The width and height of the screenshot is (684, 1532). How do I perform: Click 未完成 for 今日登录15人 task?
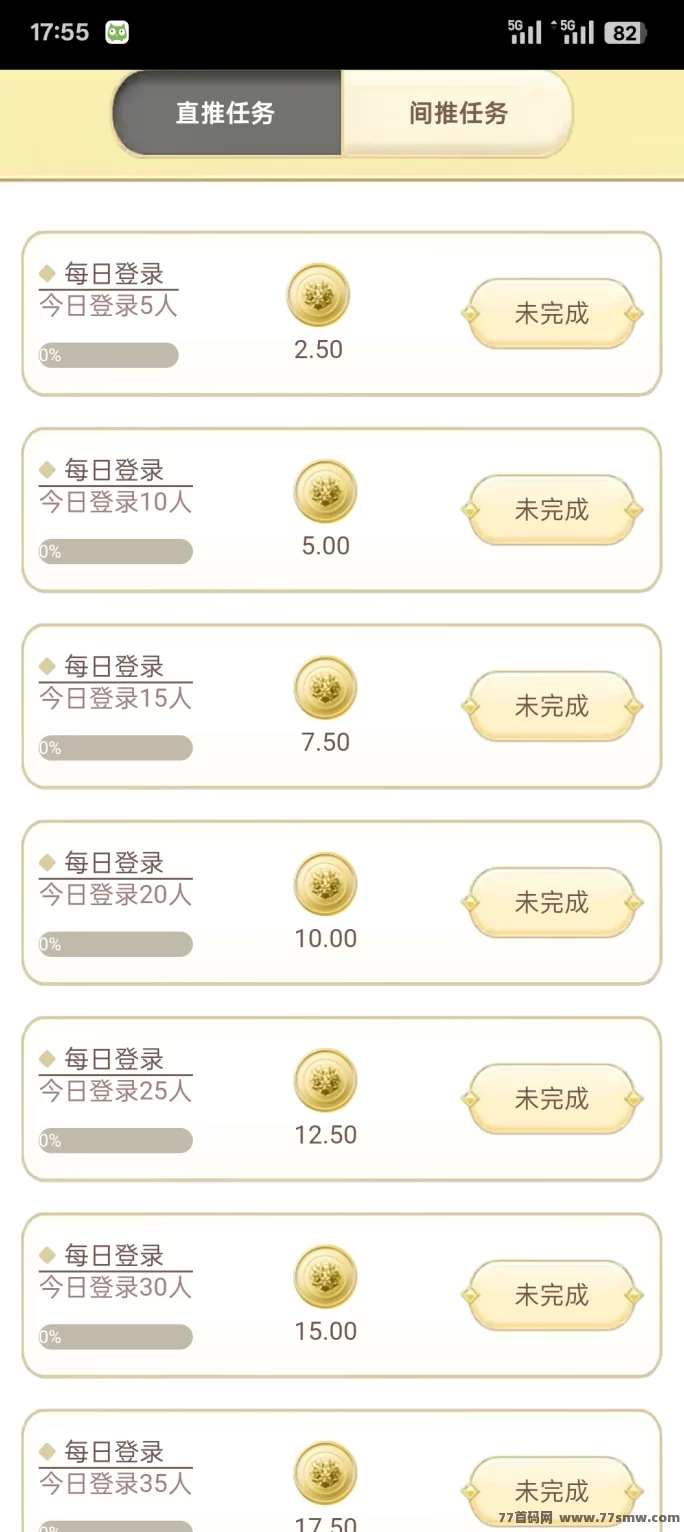552,706
